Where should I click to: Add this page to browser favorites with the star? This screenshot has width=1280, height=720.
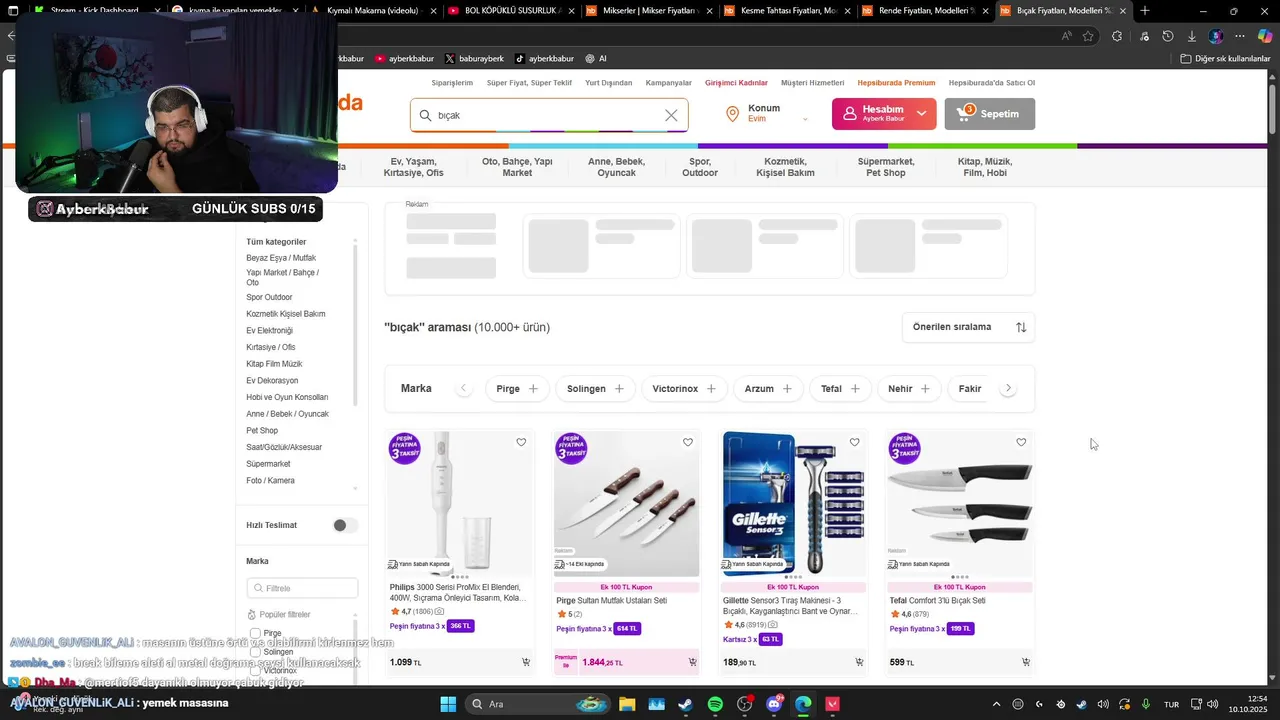click(1088, 36)
